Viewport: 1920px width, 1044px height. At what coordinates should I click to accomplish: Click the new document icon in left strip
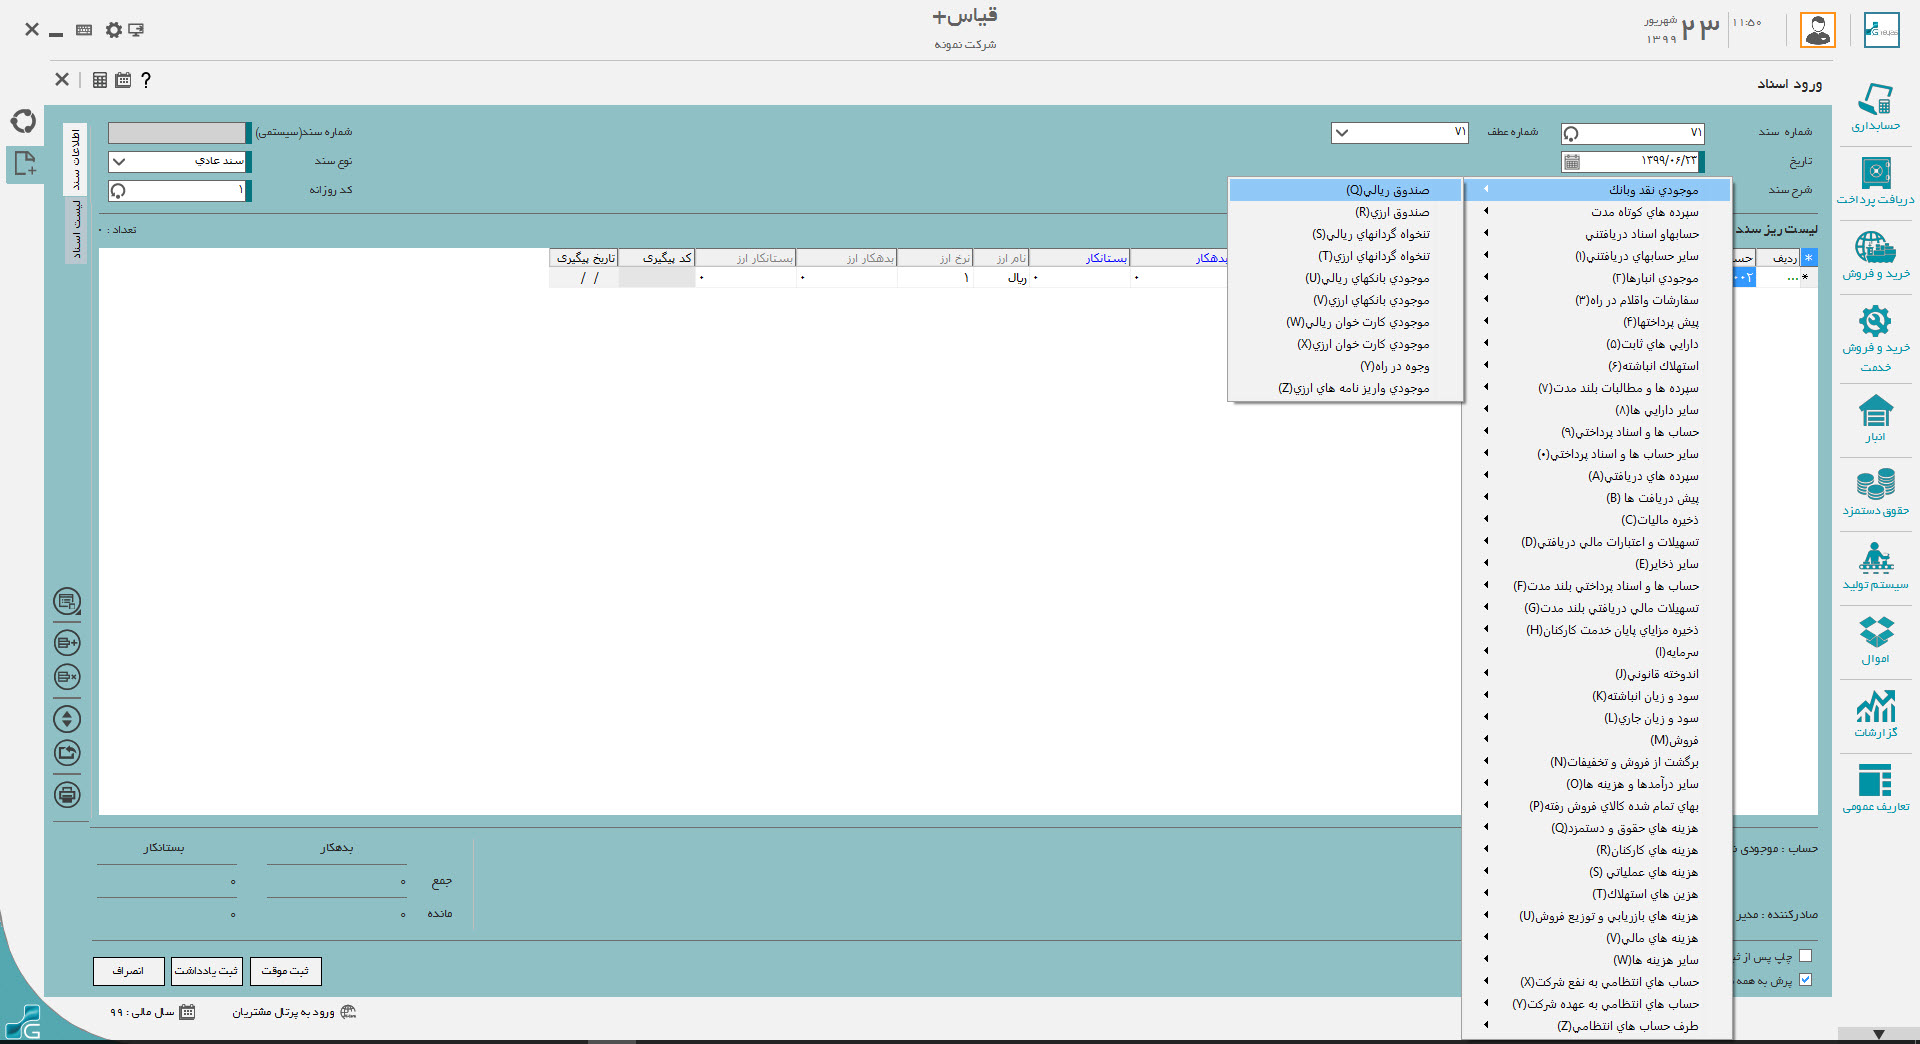[25, 163]
